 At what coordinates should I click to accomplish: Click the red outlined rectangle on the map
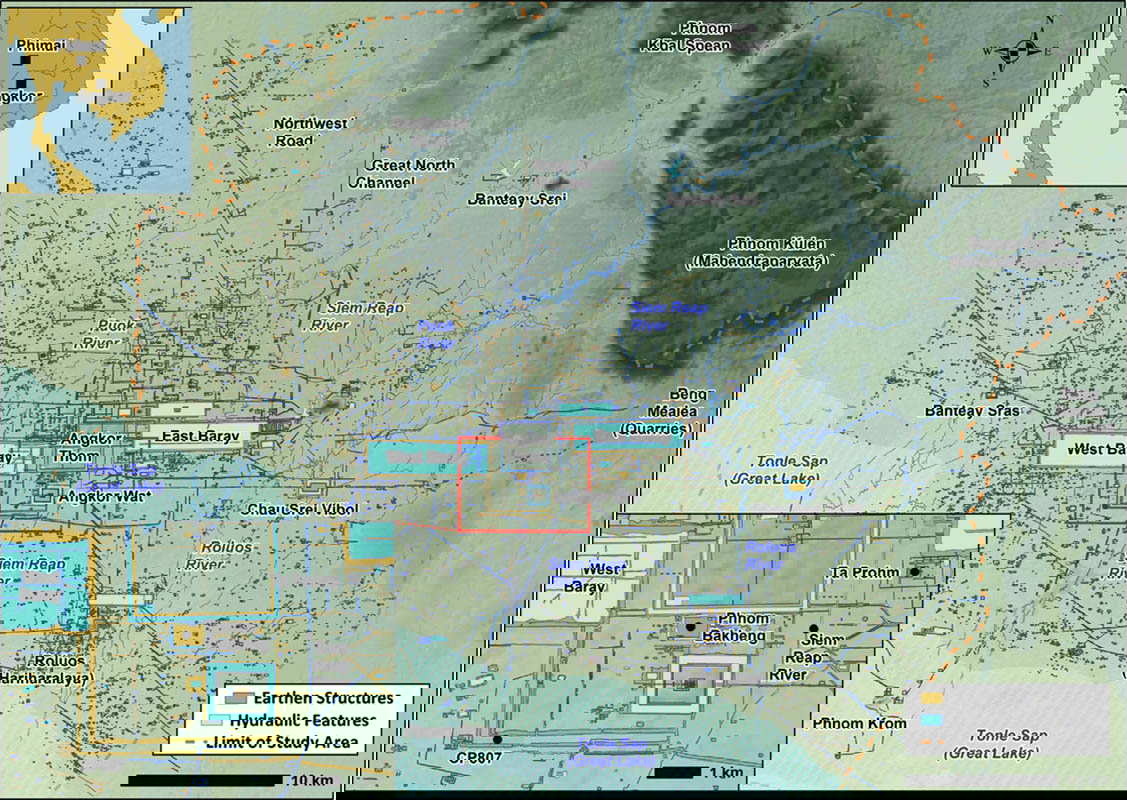point(524,484)
